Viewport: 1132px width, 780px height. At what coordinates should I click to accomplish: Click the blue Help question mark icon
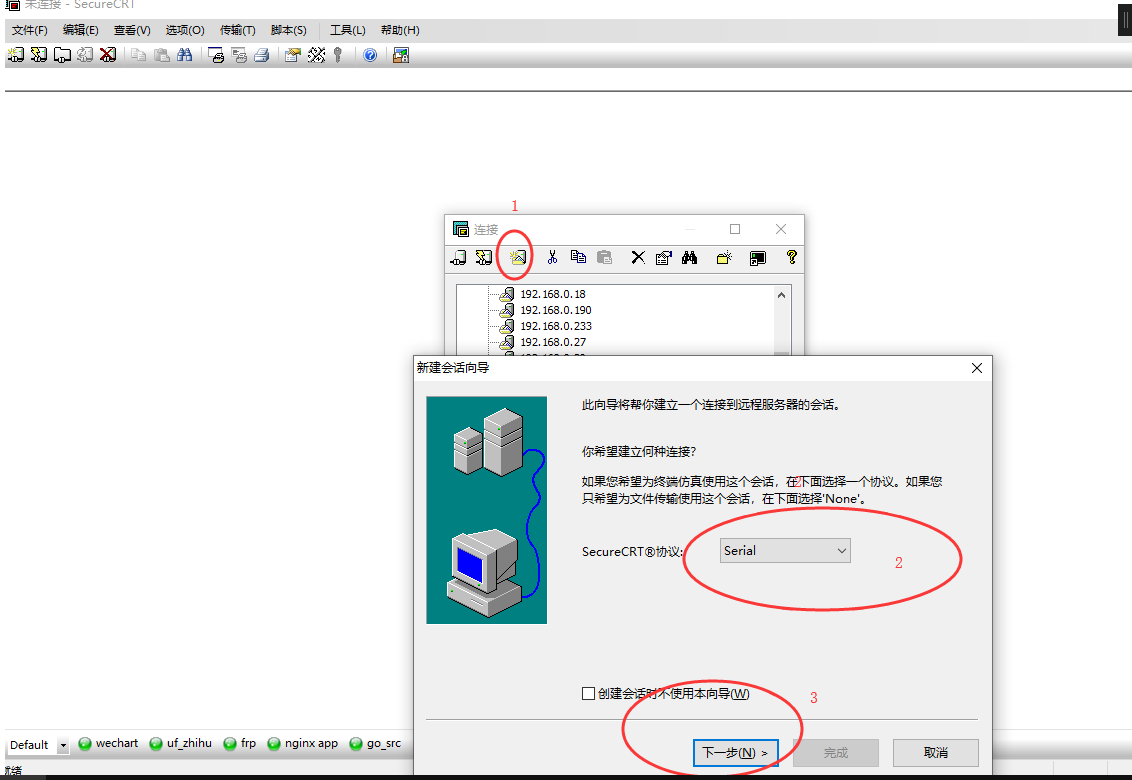point(370,55)
